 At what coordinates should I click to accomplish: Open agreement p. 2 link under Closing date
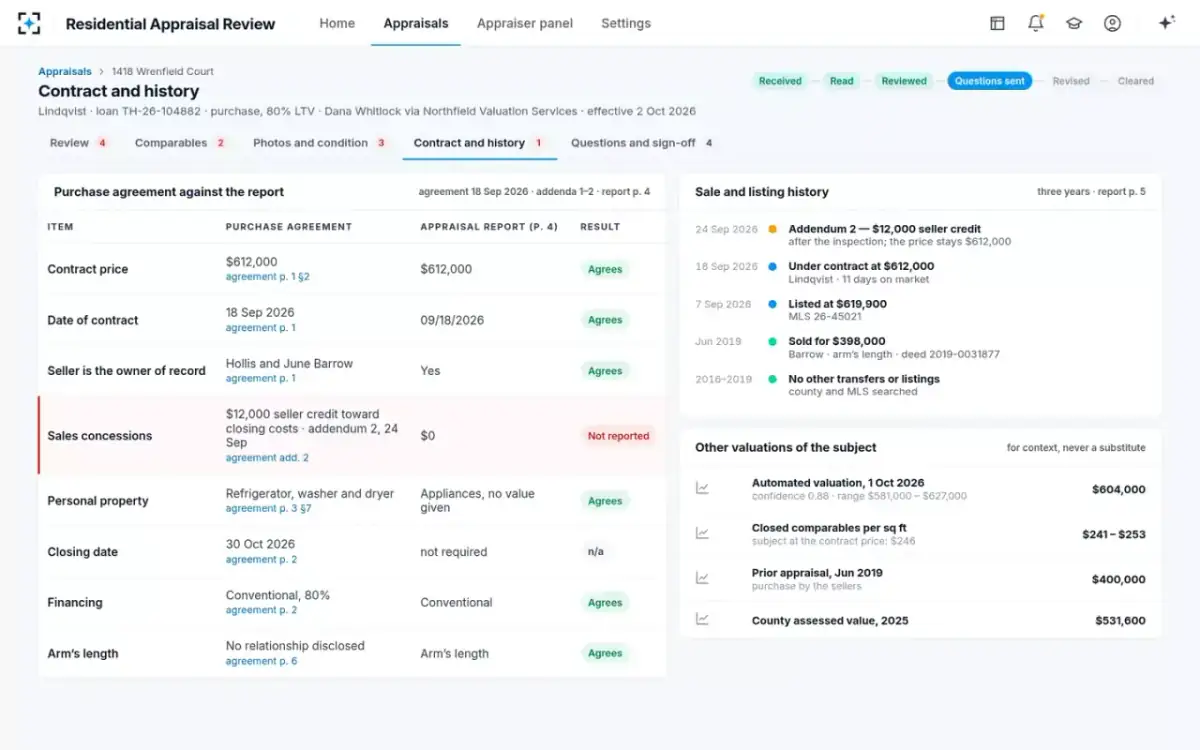pos(261,560)
